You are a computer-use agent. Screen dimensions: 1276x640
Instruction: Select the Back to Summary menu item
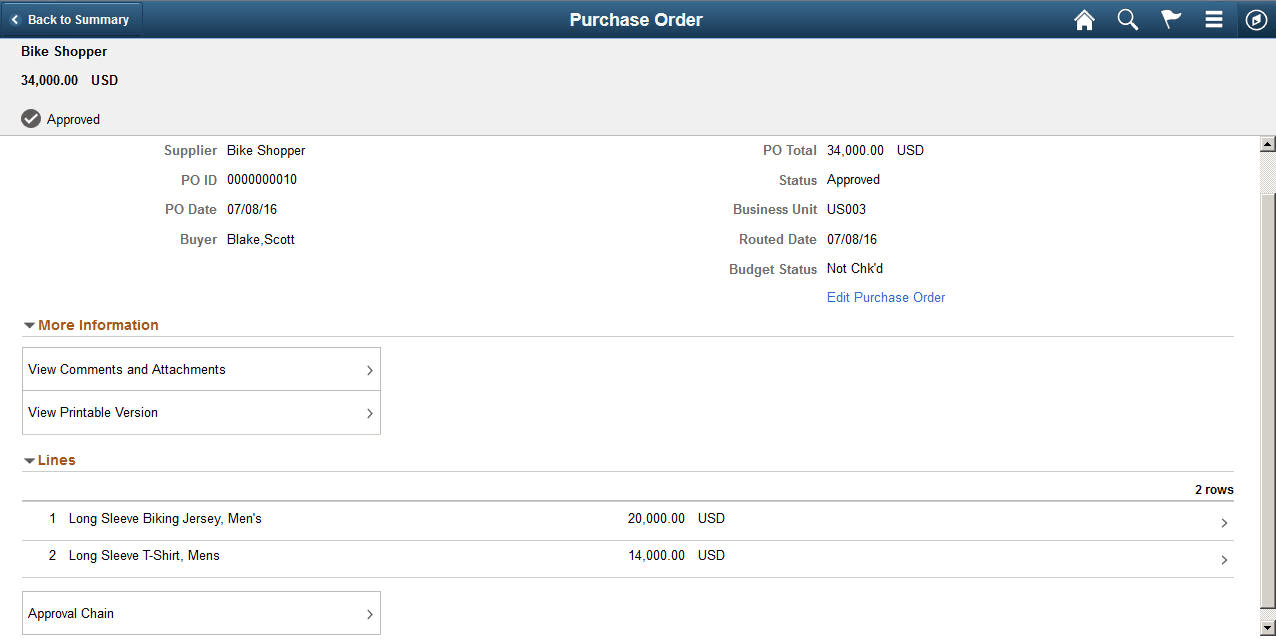(78, 18)
